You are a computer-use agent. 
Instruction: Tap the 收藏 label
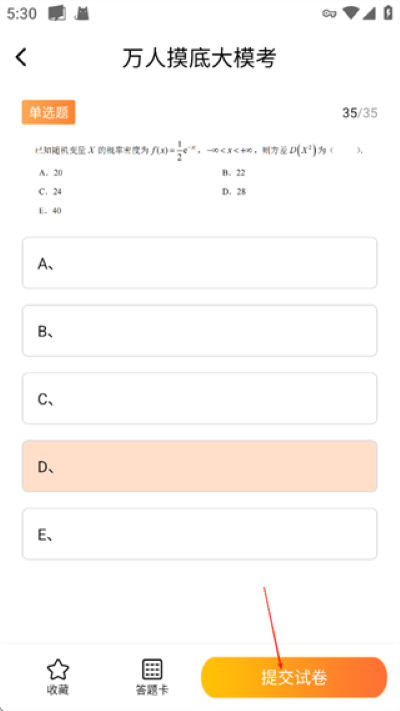coord(58,690)
